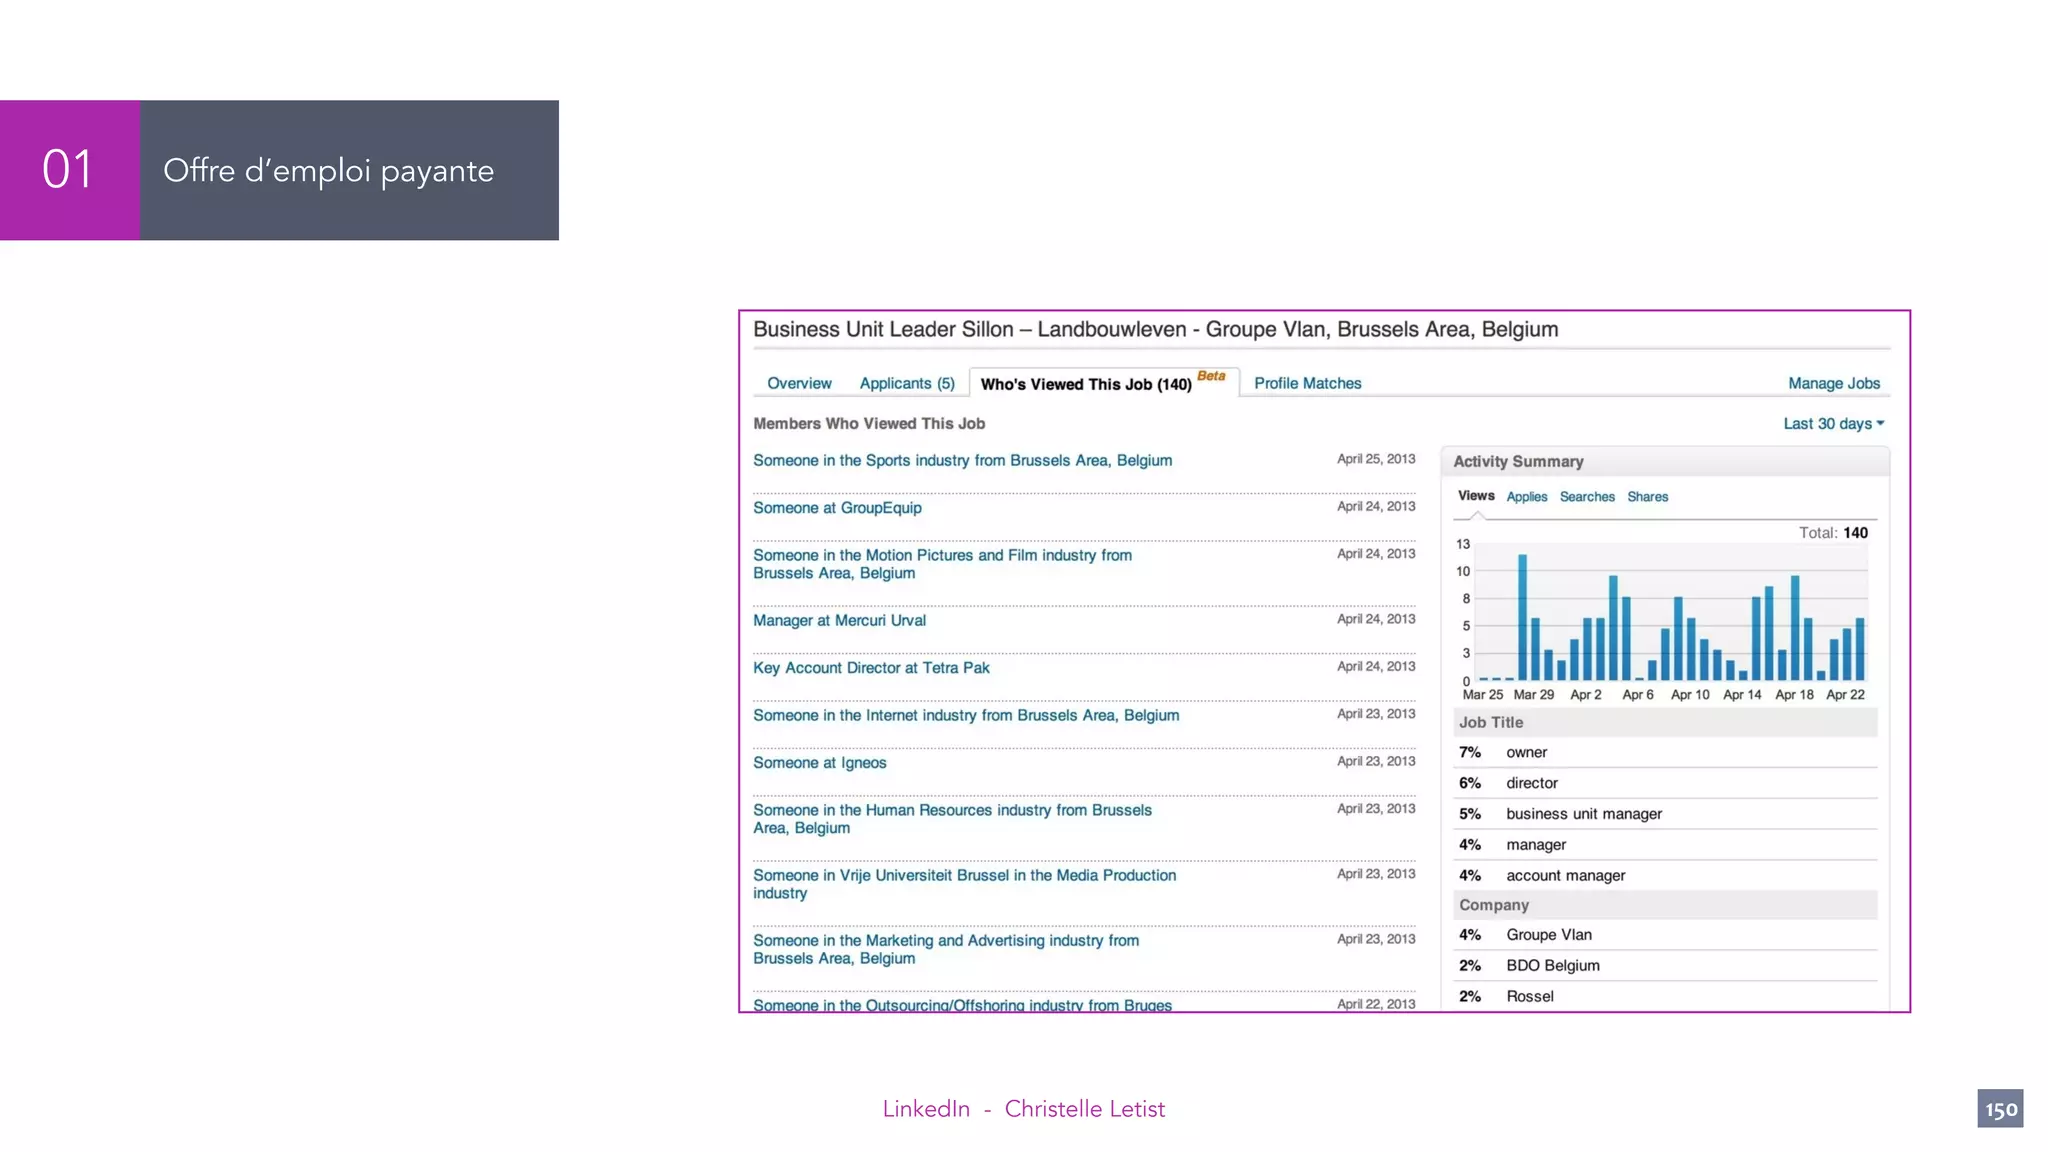Click the slide number 150 badge
Screen dimensions: 2048x1152
click(2000, 1109)
